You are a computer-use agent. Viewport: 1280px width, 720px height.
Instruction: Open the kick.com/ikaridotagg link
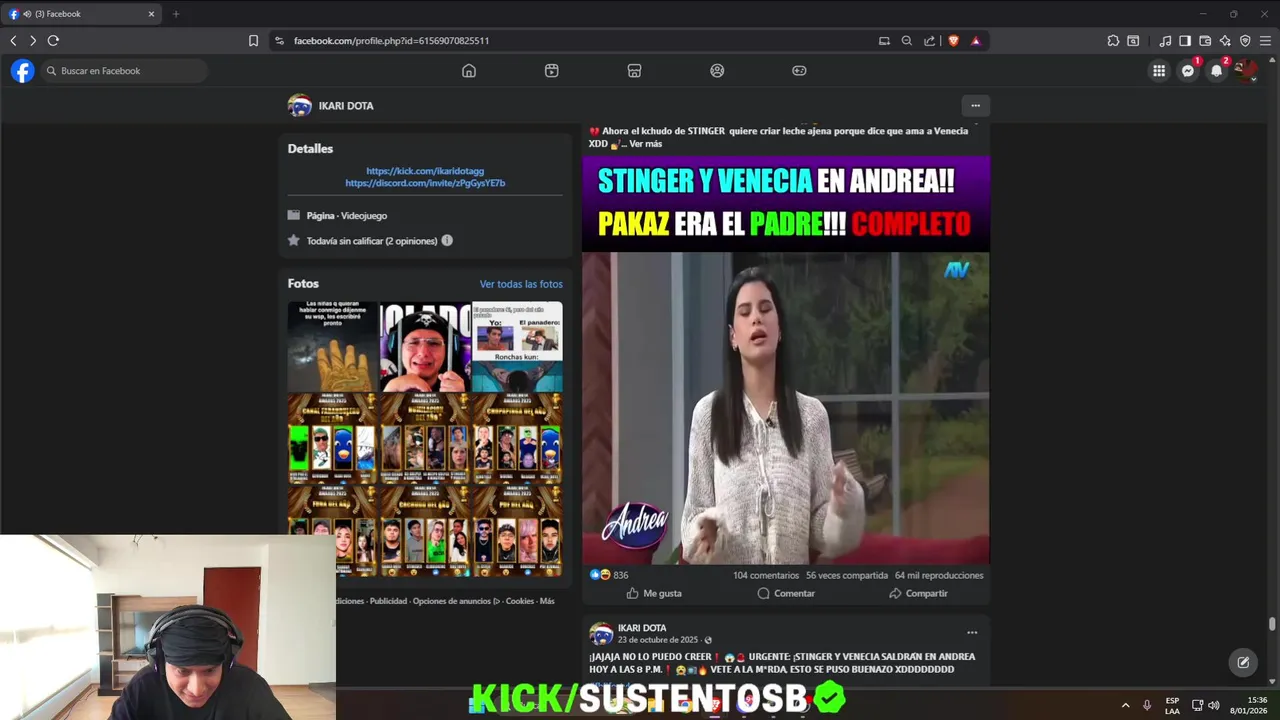425,171
